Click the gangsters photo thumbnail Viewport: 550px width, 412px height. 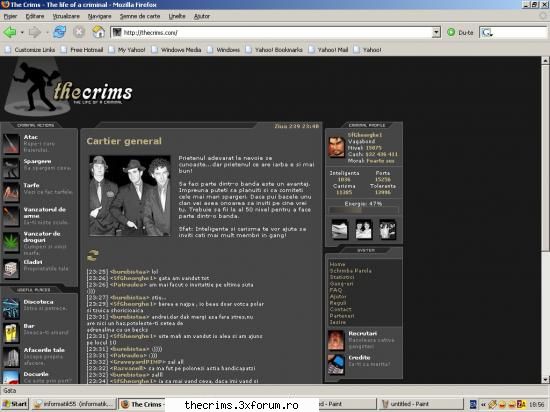129,196
